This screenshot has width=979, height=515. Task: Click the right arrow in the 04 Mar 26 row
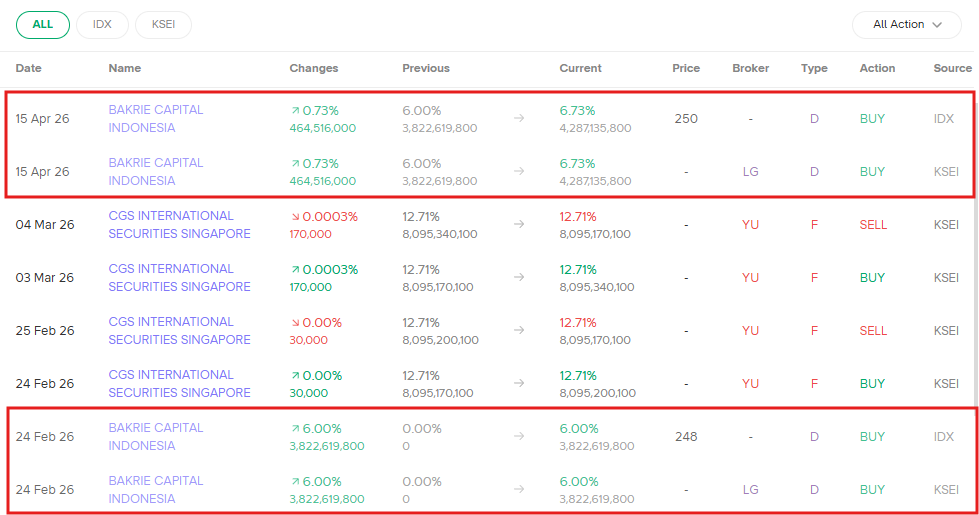[x=519, y=224]
